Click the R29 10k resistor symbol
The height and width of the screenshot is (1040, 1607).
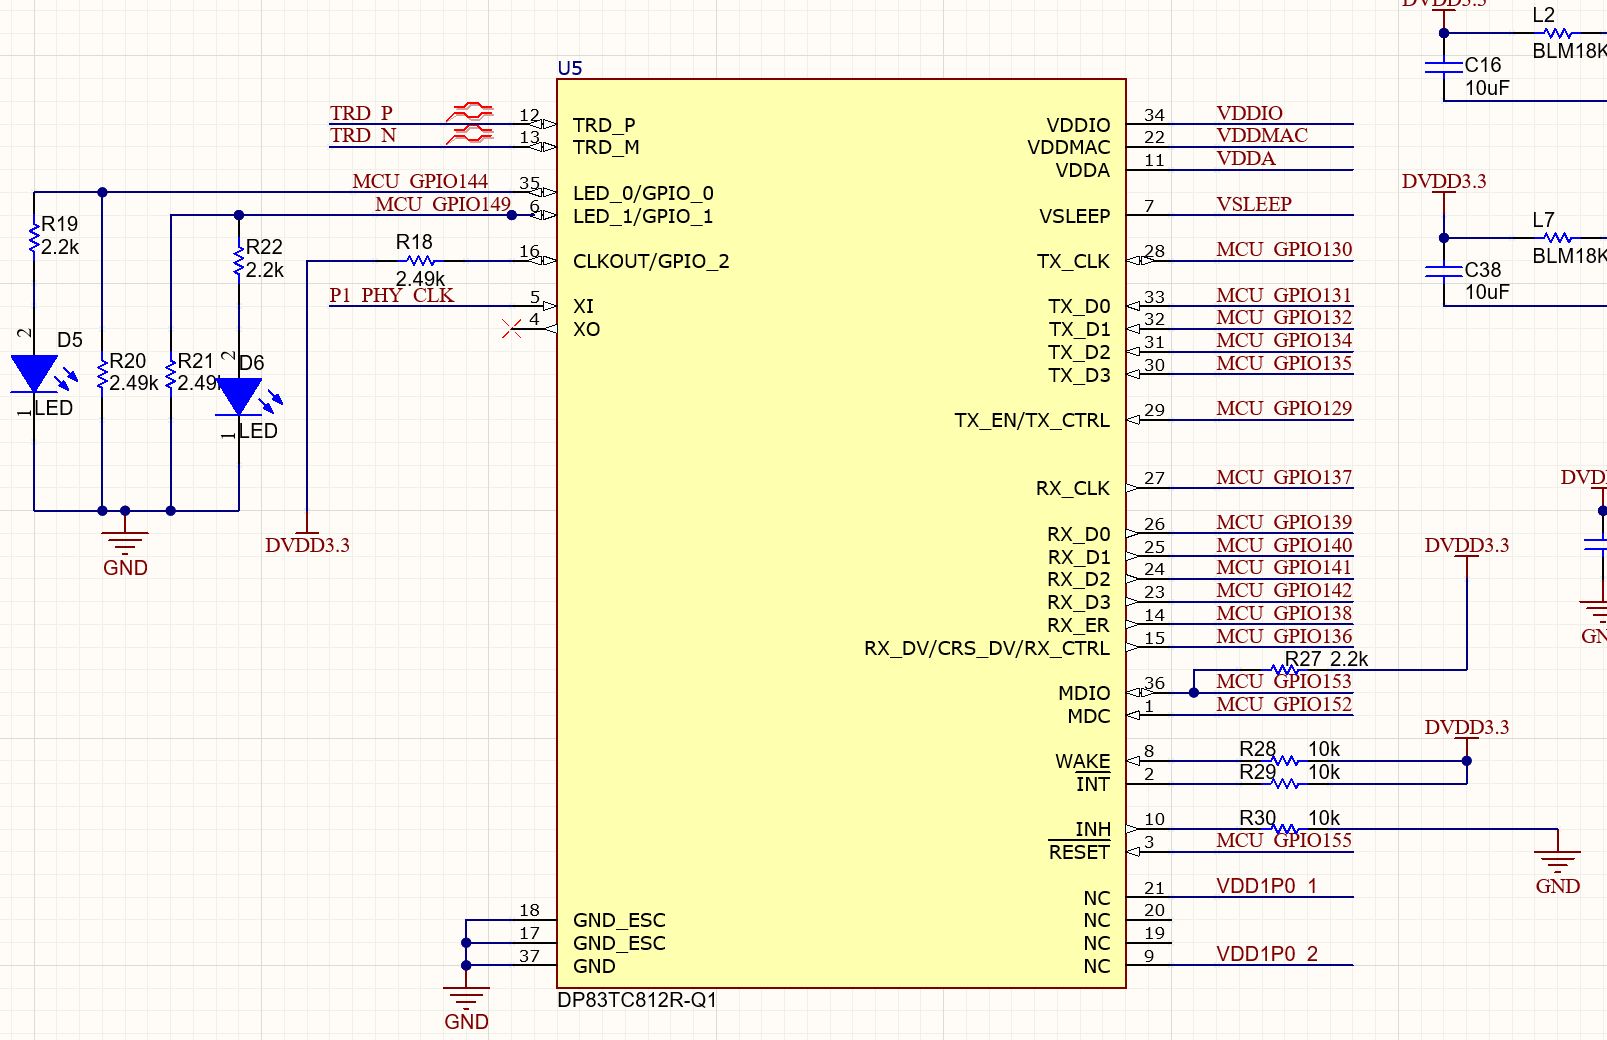point(1285,783)
